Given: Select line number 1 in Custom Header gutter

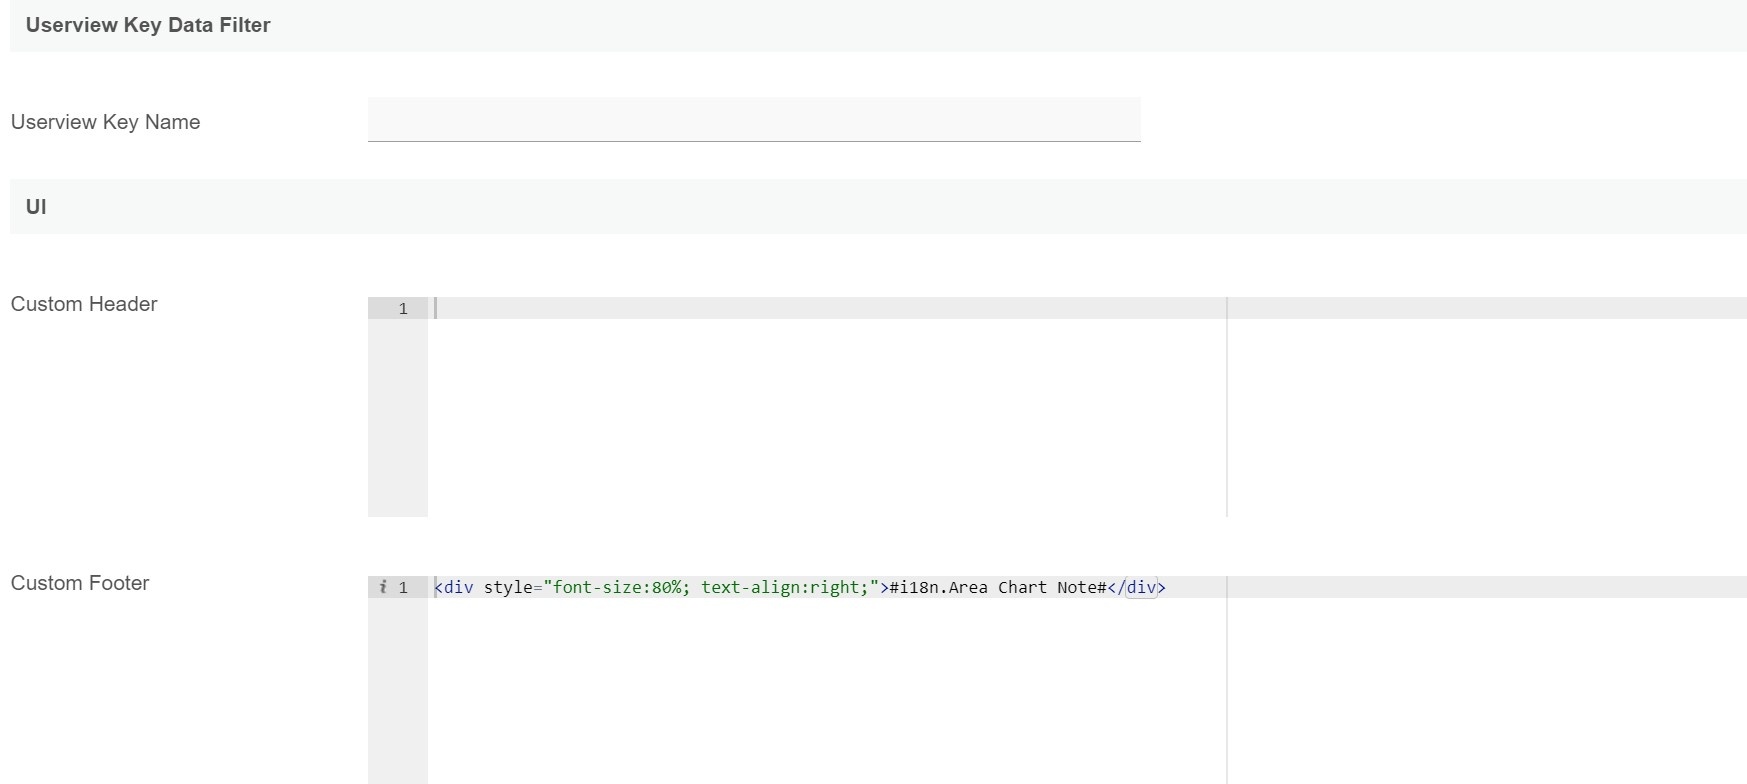Looking at the screenshot, I should pyautogui.click(x=403, y=309).
